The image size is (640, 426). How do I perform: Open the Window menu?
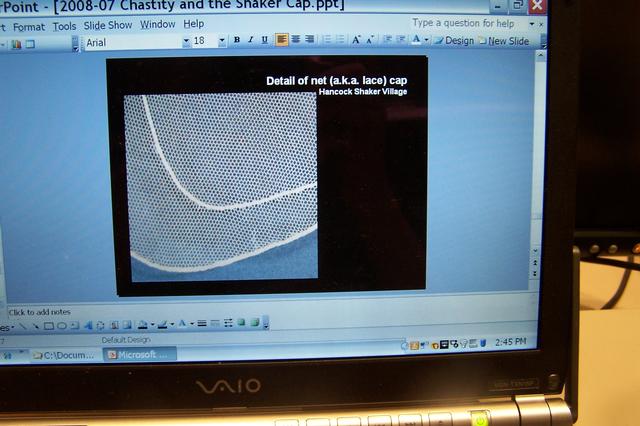pyautogui.click(x=158, y=24)
